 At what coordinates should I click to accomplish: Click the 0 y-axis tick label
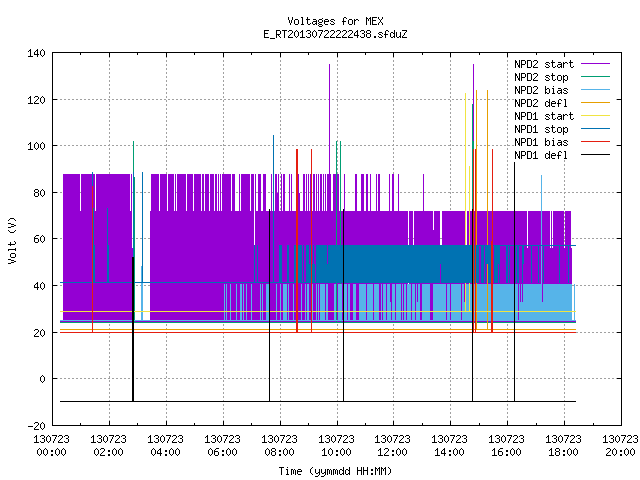click(42, 379)
